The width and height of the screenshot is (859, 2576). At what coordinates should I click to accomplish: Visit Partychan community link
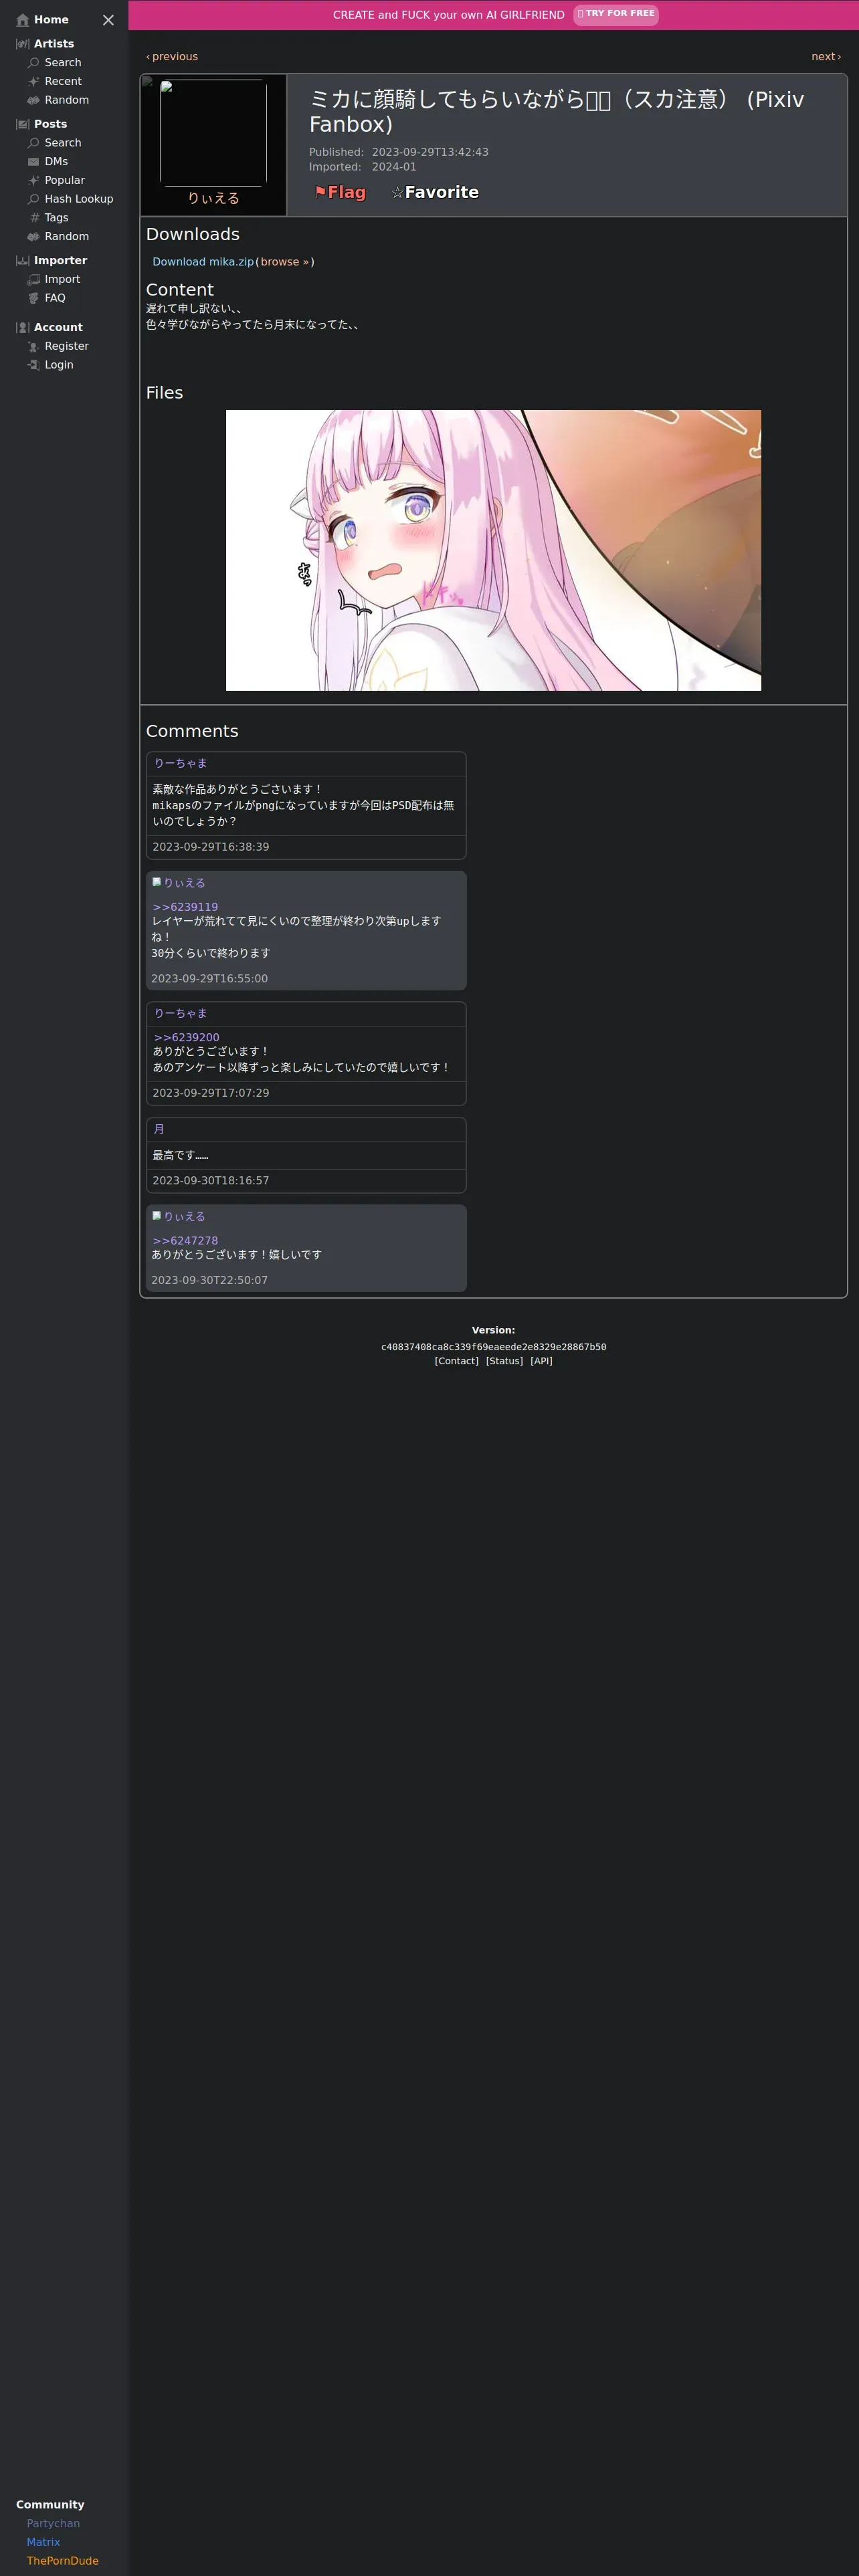[x=53, y=2523]
